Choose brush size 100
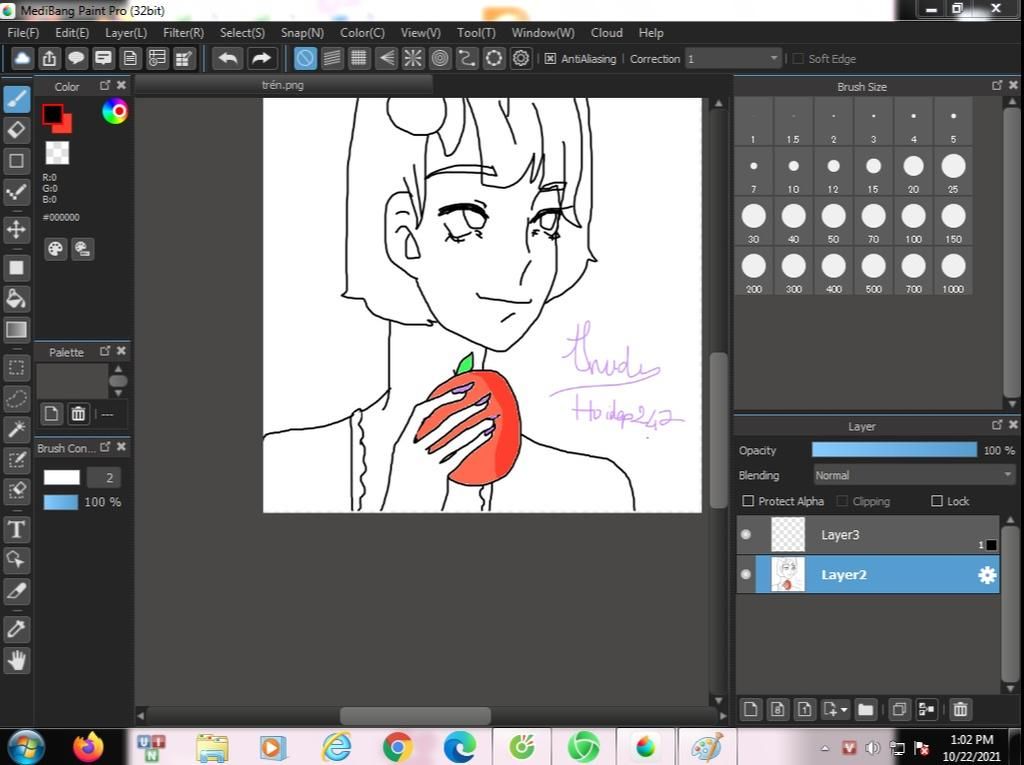The height and width of the screenshot is (765, 1024). 913,221
